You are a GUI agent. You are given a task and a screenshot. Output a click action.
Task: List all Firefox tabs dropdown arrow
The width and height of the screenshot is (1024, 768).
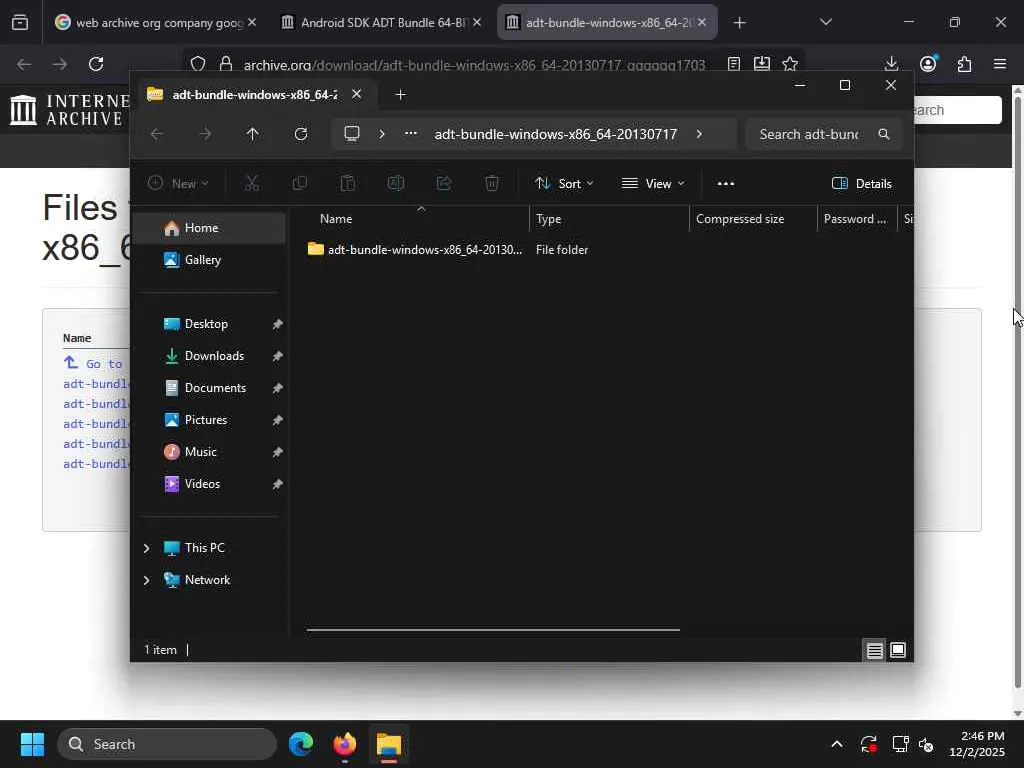click(825, 22)
